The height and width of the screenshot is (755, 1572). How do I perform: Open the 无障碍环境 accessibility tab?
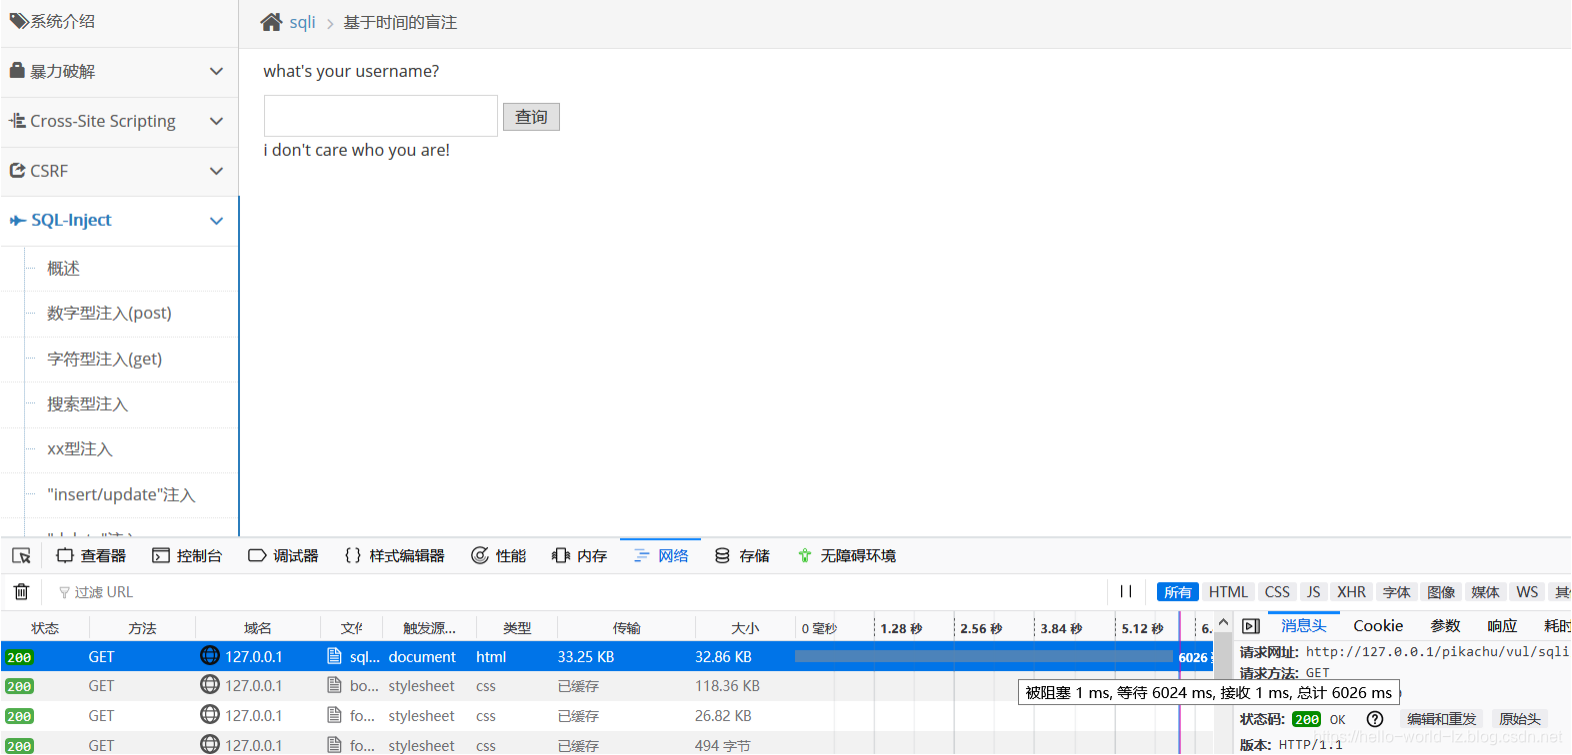846,556
